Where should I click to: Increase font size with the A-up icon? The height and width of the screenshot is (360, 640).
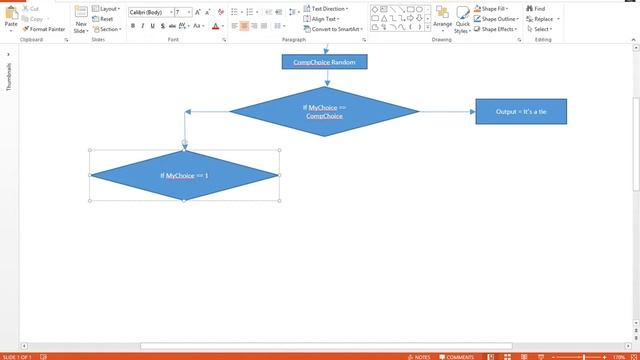click(x=198, y=12)
